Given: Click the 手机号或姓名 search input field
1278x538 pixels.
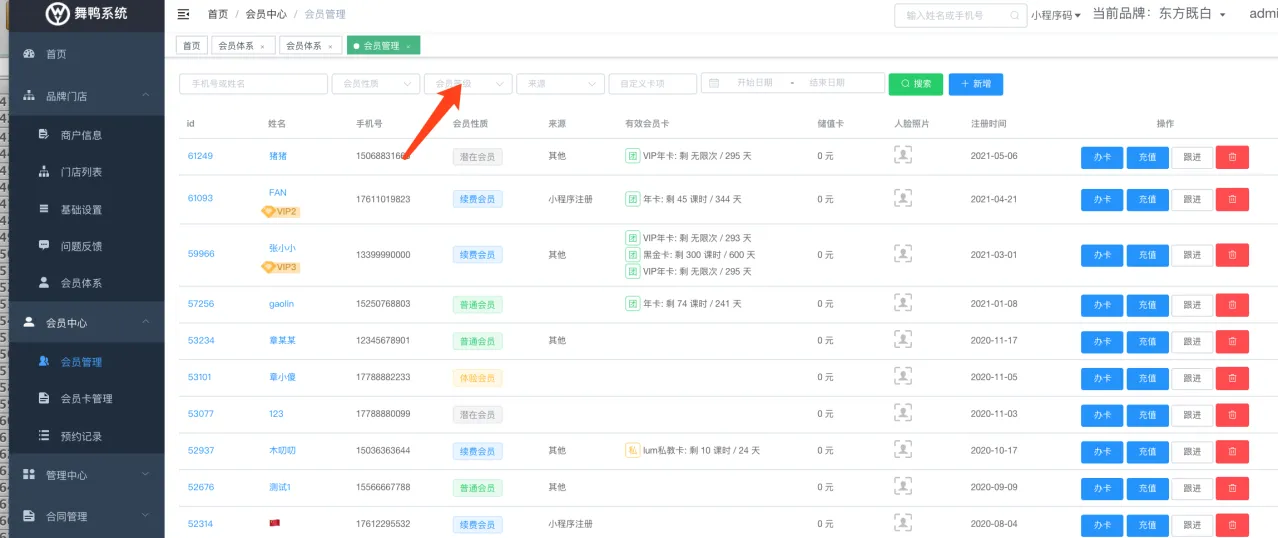Looking at the screenshot, I should (x=253, y=84).
